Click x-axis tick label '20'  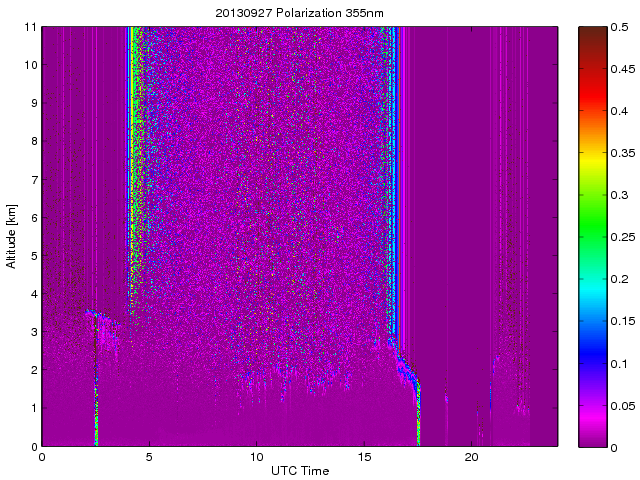pos(471,457)
